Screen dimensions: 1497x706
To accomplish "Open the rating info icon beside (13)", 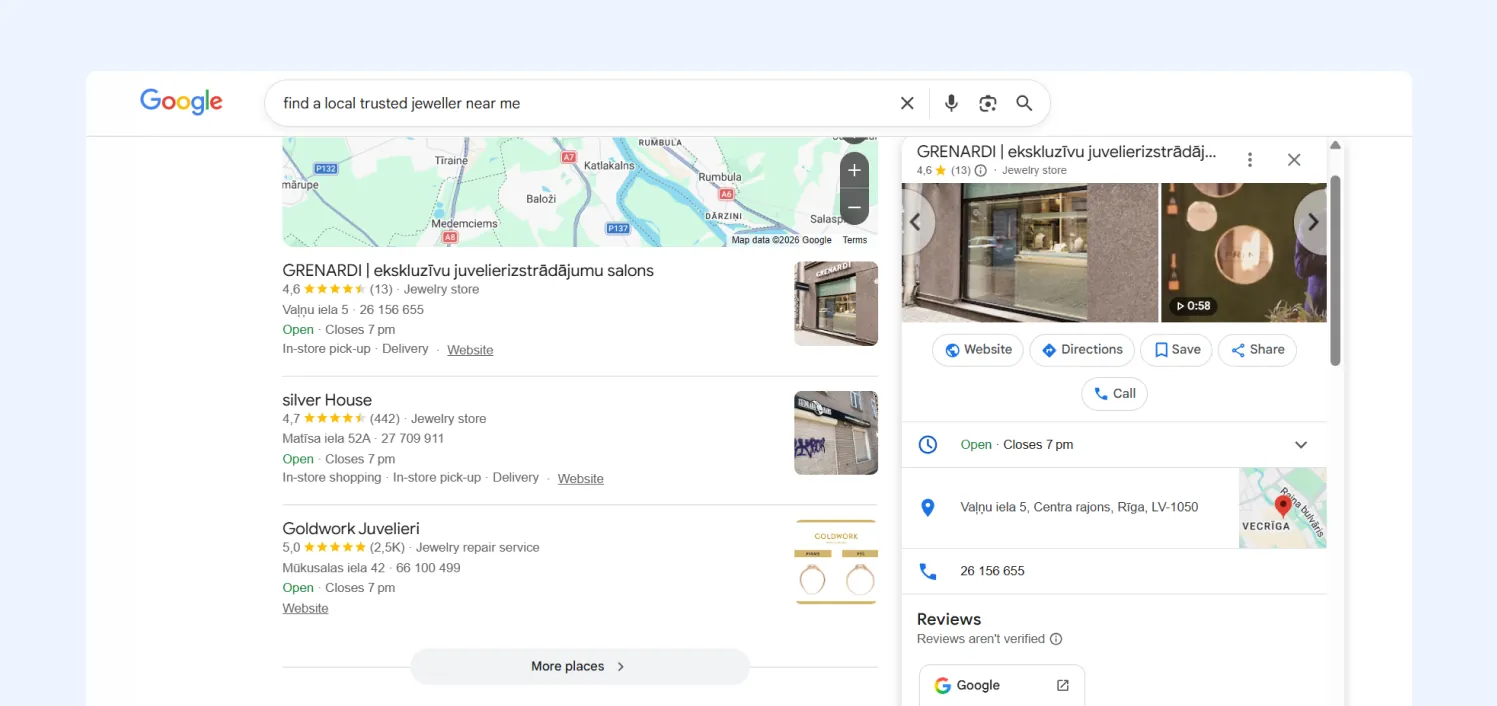I will (980, 171).
